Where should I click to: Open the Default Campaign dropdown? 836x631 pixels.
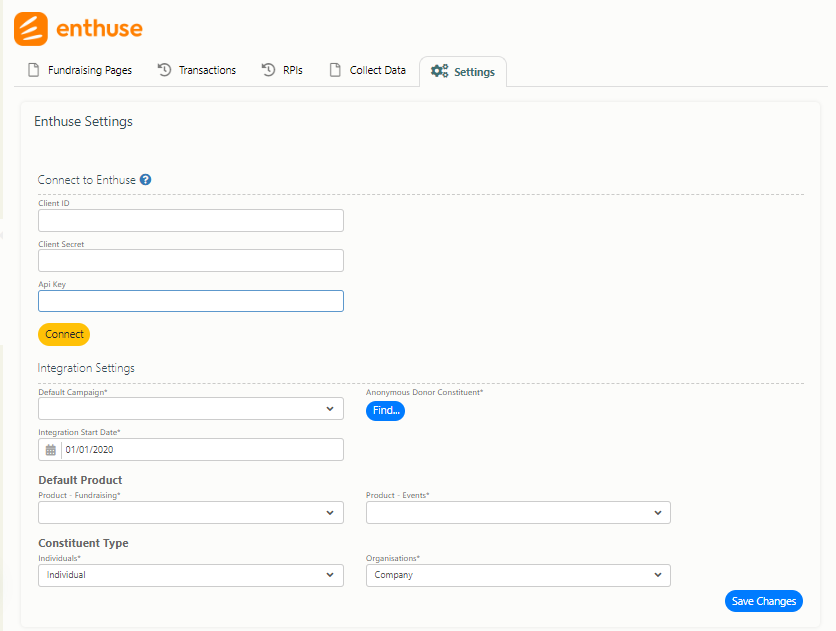pos(191,409)
